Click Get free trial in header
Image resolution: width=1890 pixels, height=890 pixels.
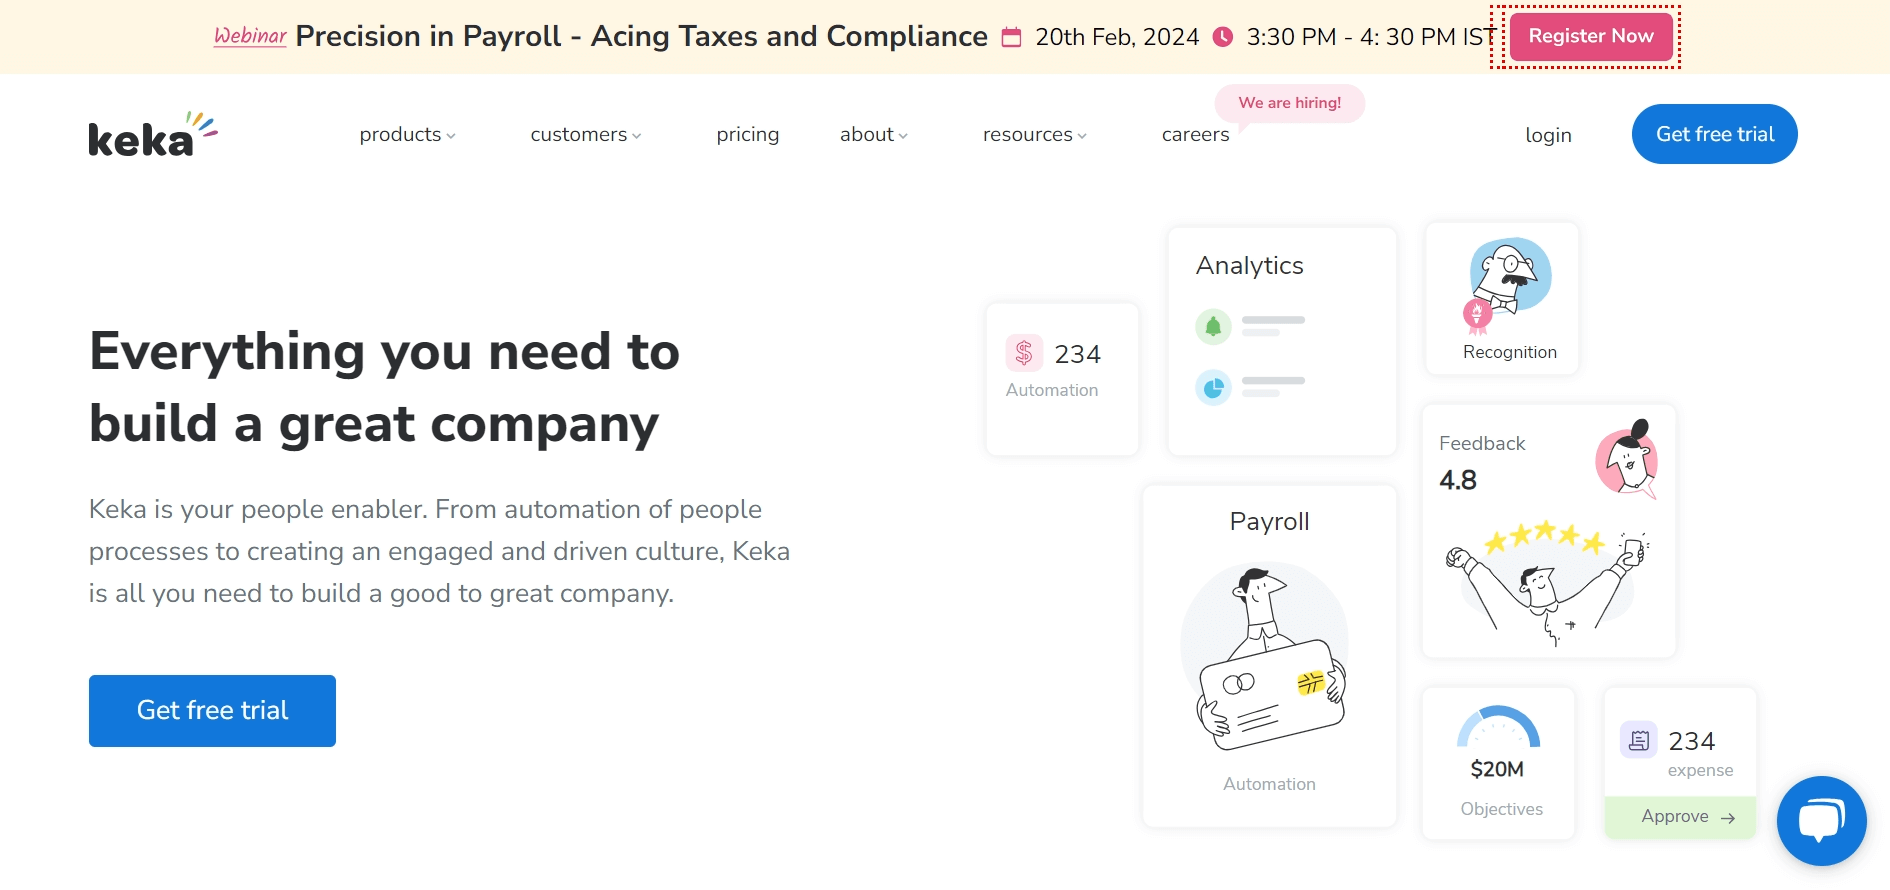click(x=1715, y=134)
